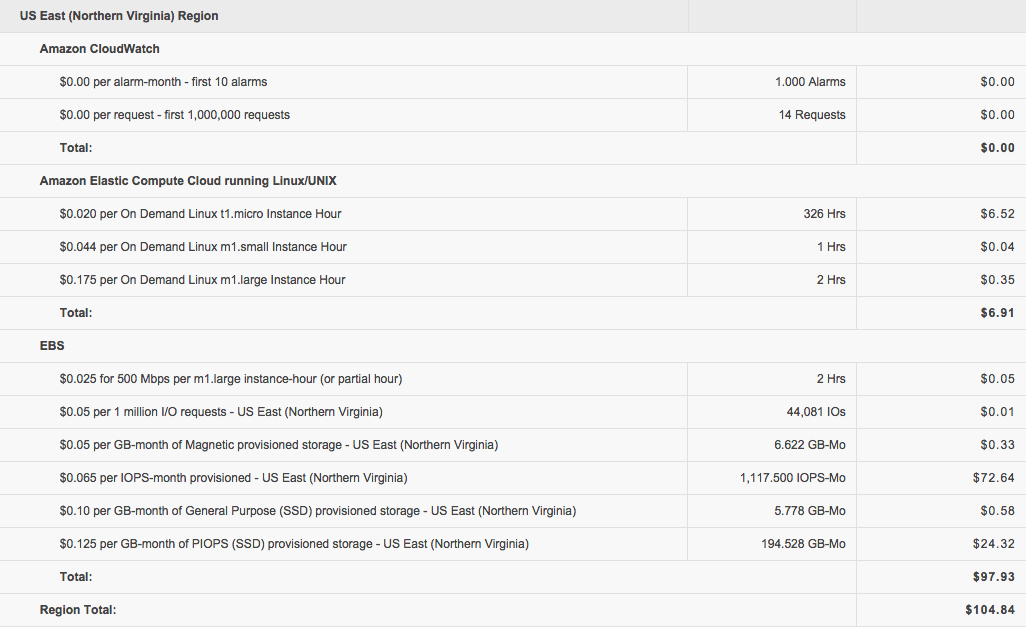Screen dimensions: 1026x627
Task: Select the $72.64 charge amount
Action: pyautogui.click(x=993, y=478)
